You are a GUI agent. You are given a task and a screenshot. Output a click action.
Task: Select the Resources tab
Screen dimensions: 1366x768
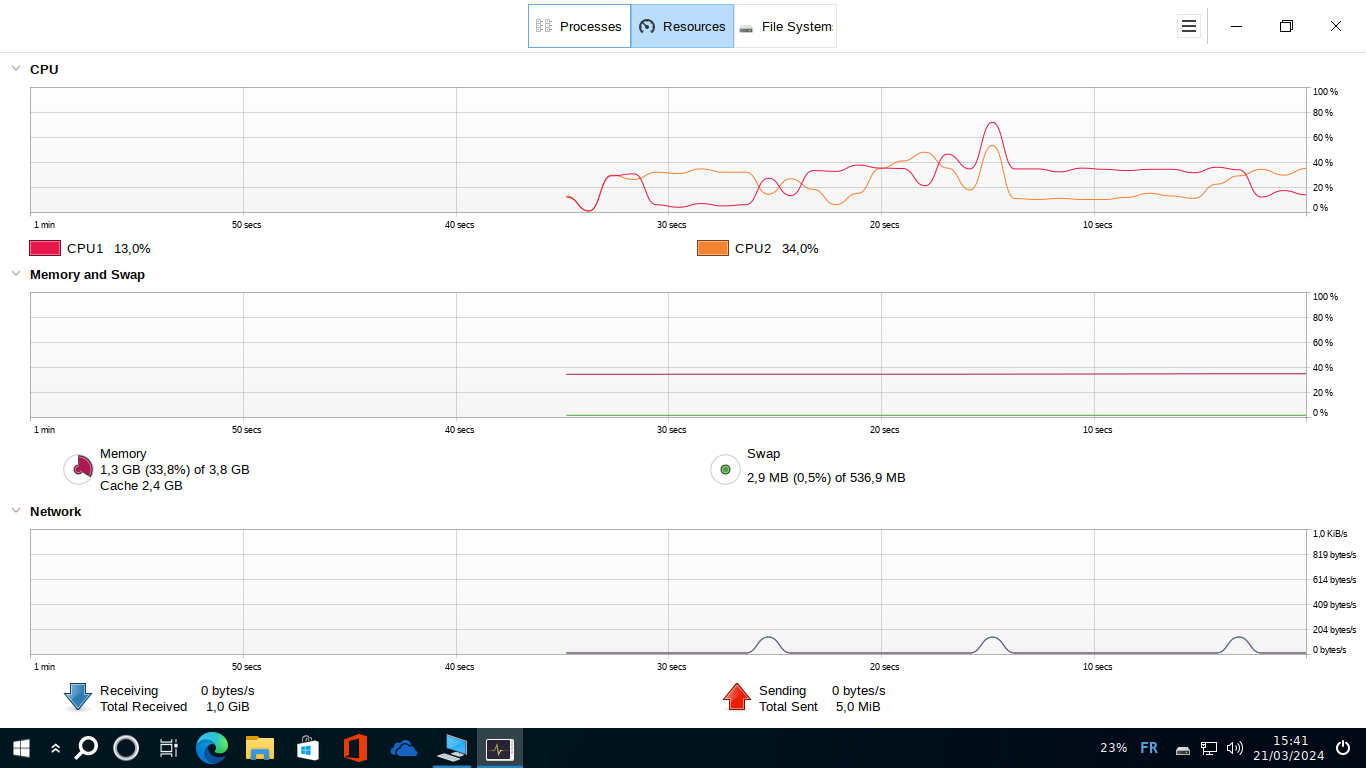(682, 27)
